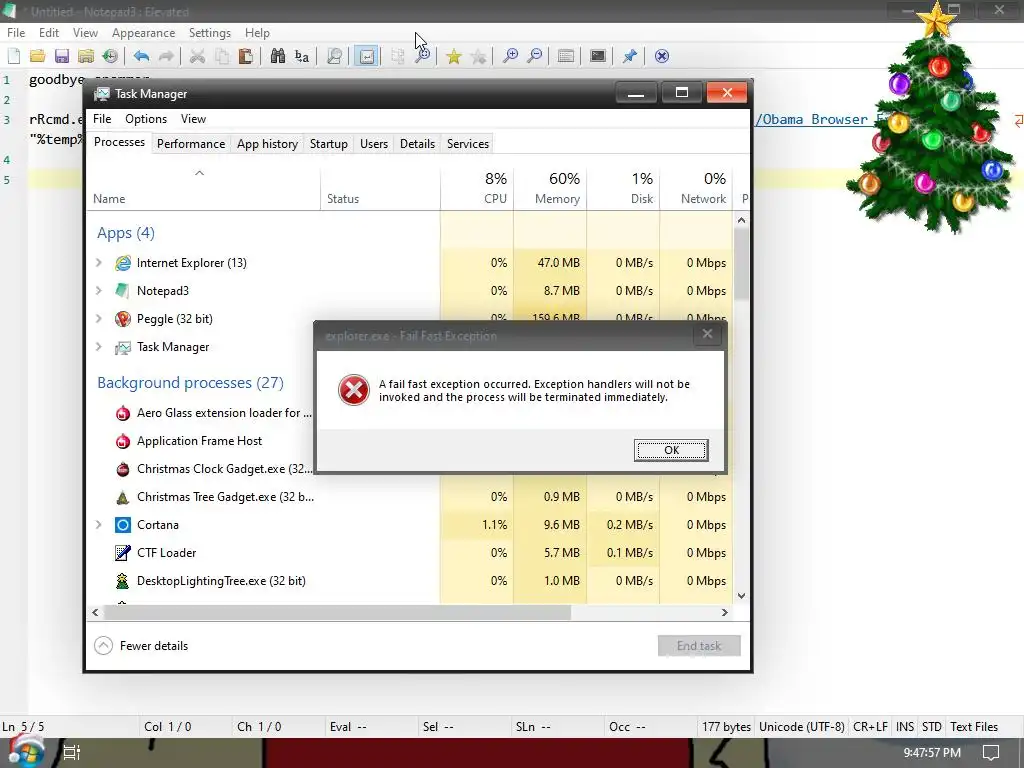Click the Cut scissors icon in Notepad3

[x=197, y=56]
